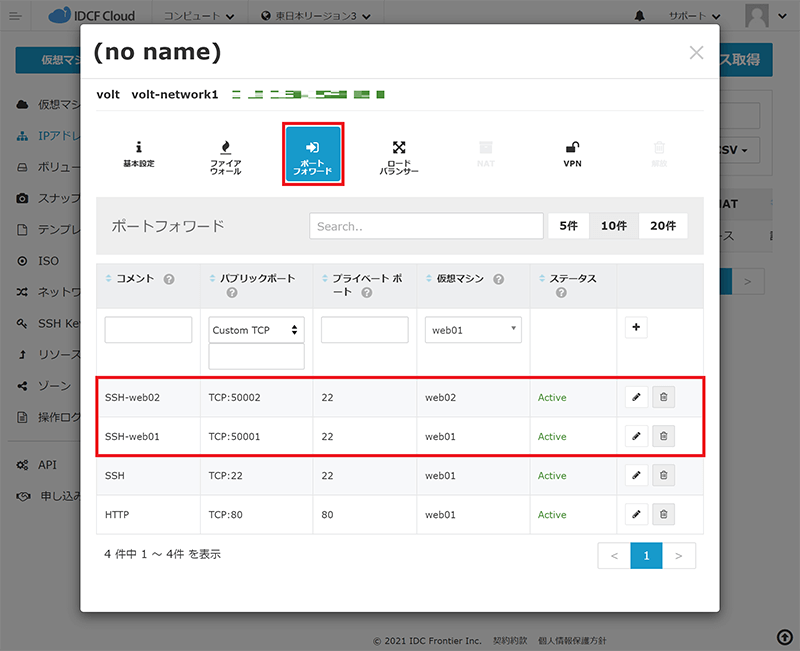Click the comment input field
This screenshot has height=651, width=800.
[148, 330]
